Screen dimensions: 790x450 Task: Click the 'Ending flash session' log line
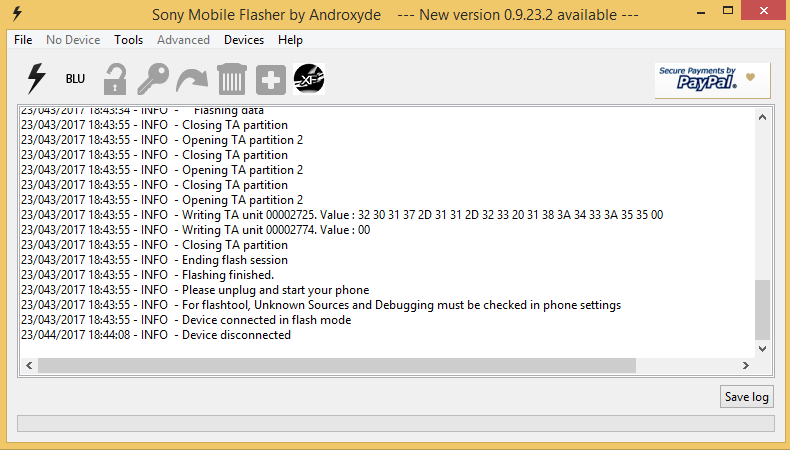point(154,260)
